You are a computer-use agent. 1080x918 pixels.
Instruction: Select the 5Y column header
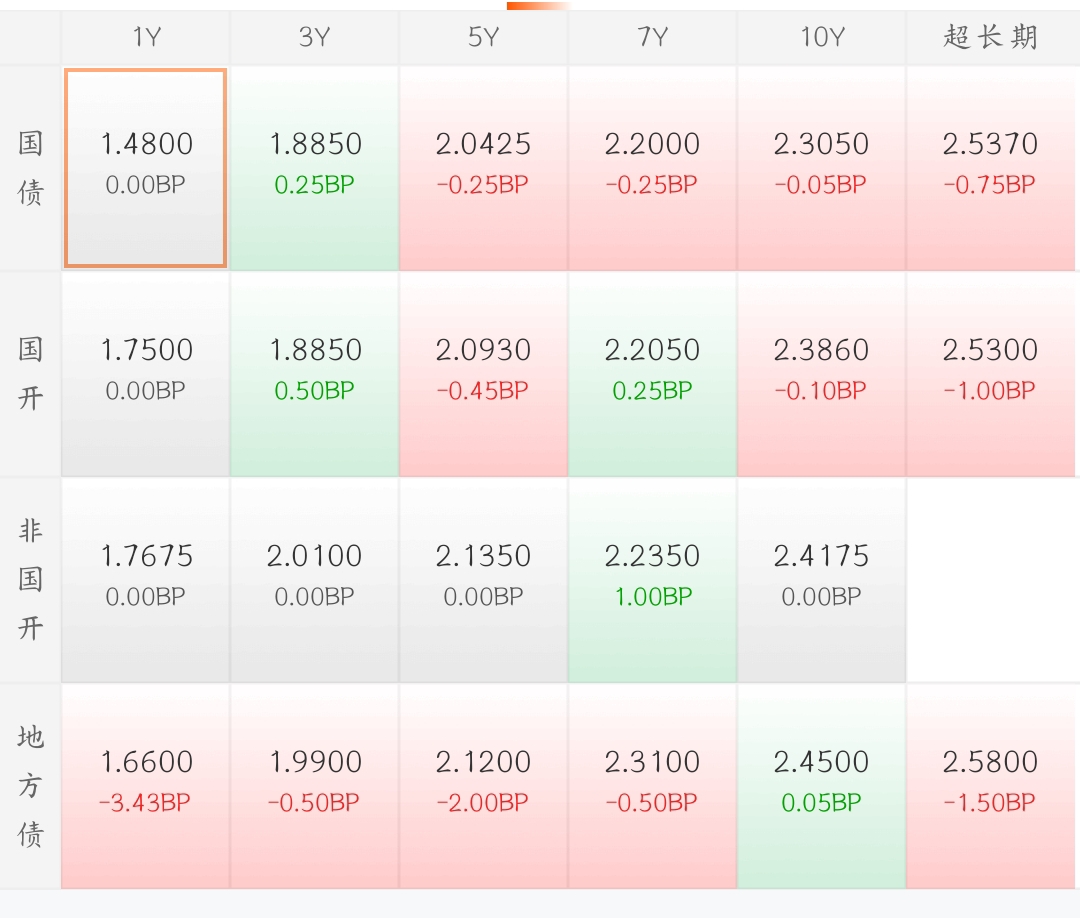483,37
